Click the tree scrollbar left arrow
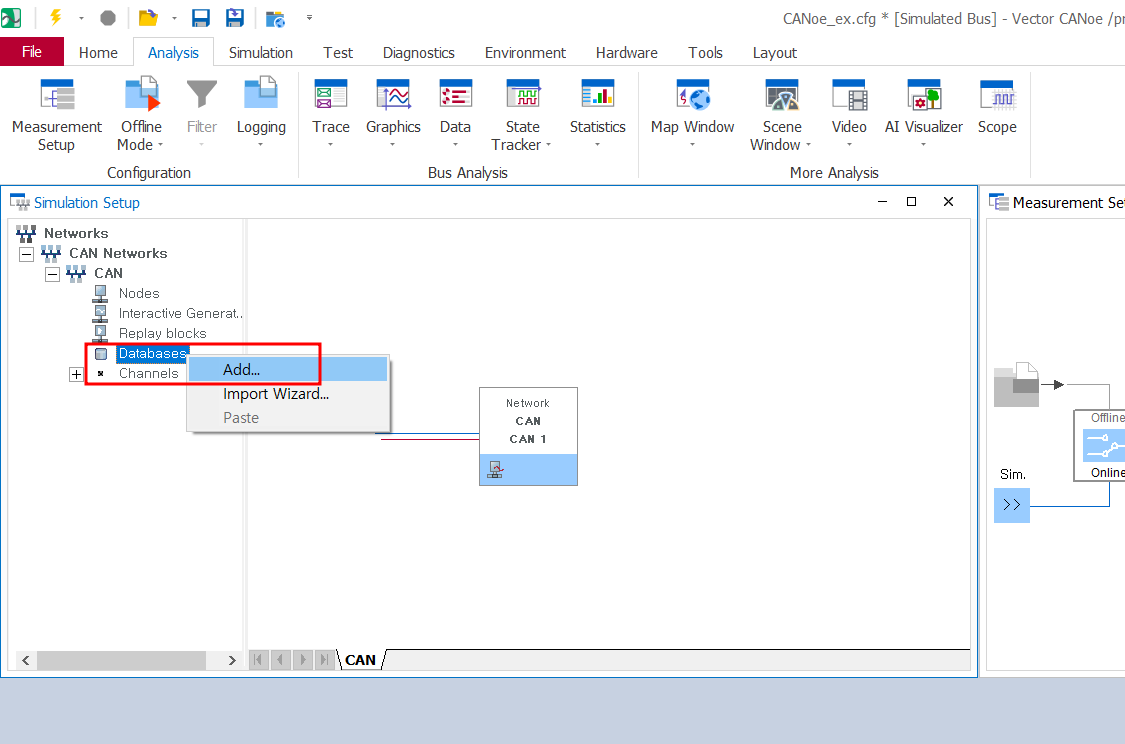This screenshot has height=744, width=1125. [26, 660]
